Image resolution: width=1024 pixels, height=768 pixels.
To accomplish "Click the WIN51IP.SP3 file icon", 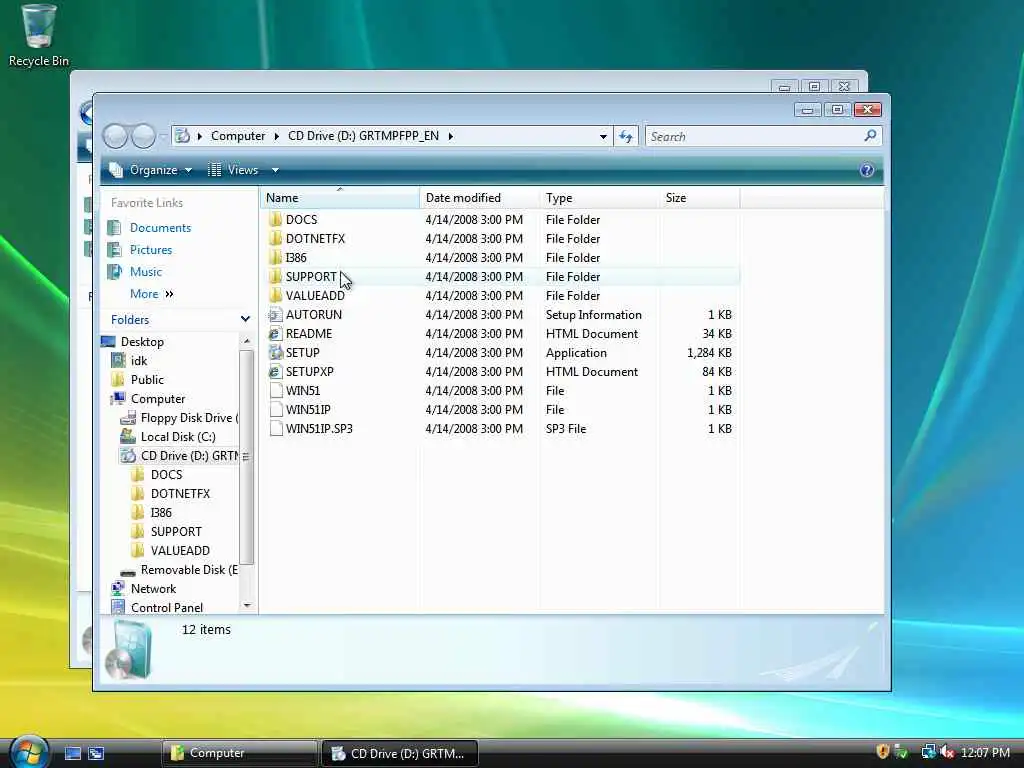I will [276, 428].
